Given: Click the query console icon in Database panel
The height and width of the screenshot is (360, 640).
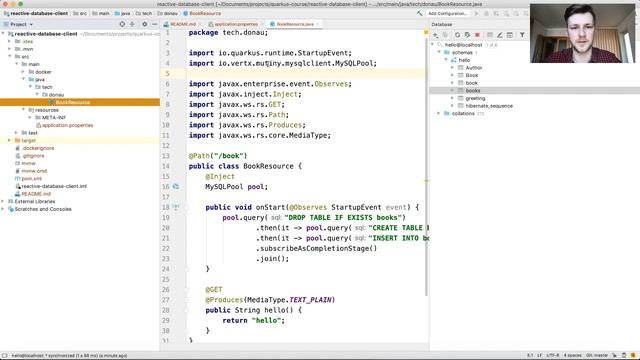Looking at the screenshot, I should point(510,35).
